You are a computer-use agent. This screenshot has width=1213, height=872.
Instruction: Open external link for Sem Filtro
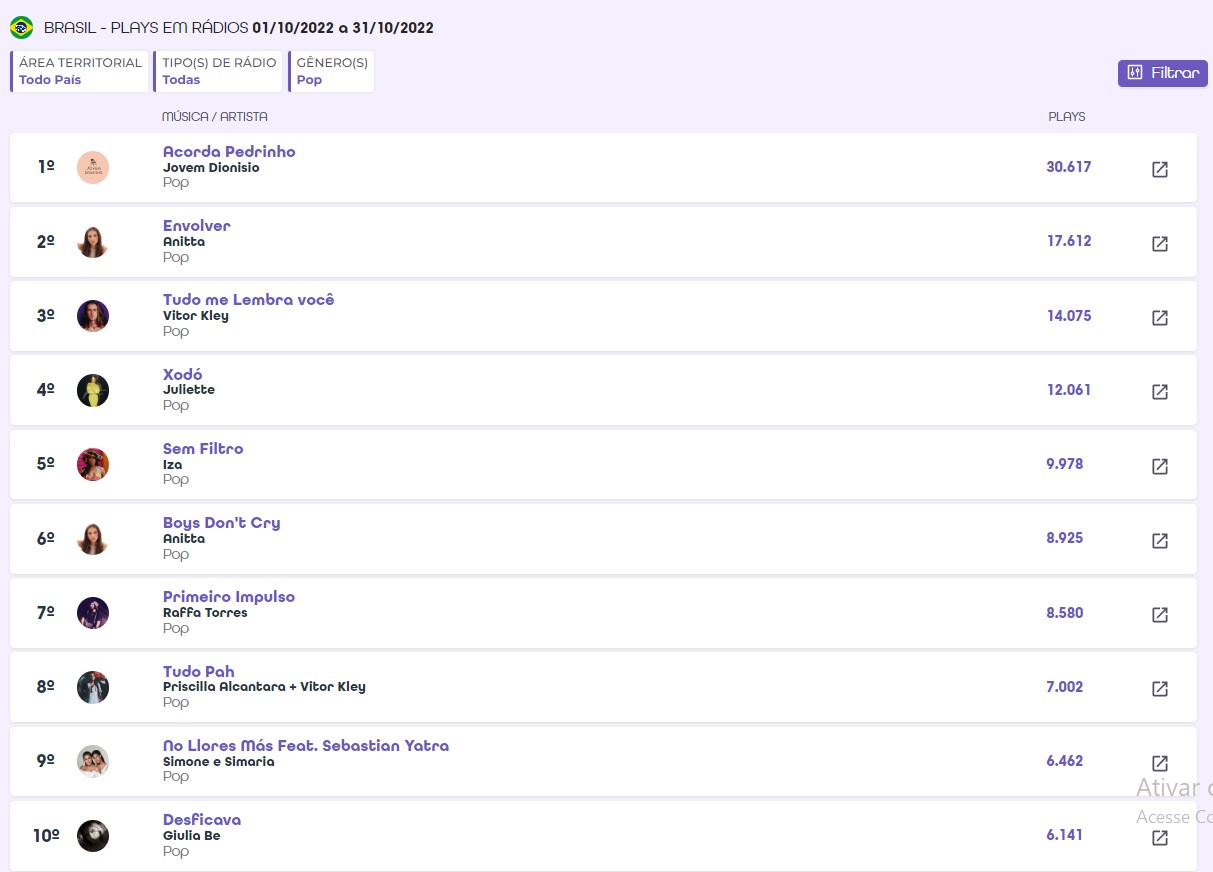[1160, 466]
